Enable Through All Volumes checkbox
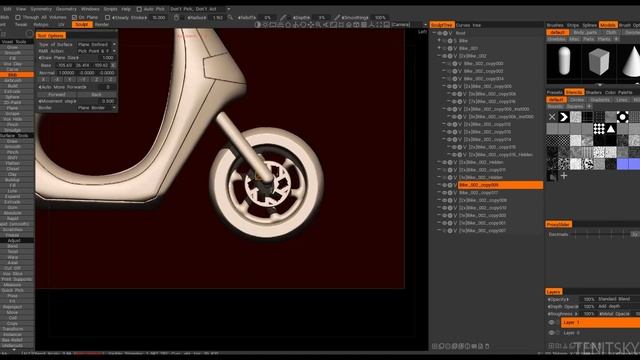 [18, 18]
